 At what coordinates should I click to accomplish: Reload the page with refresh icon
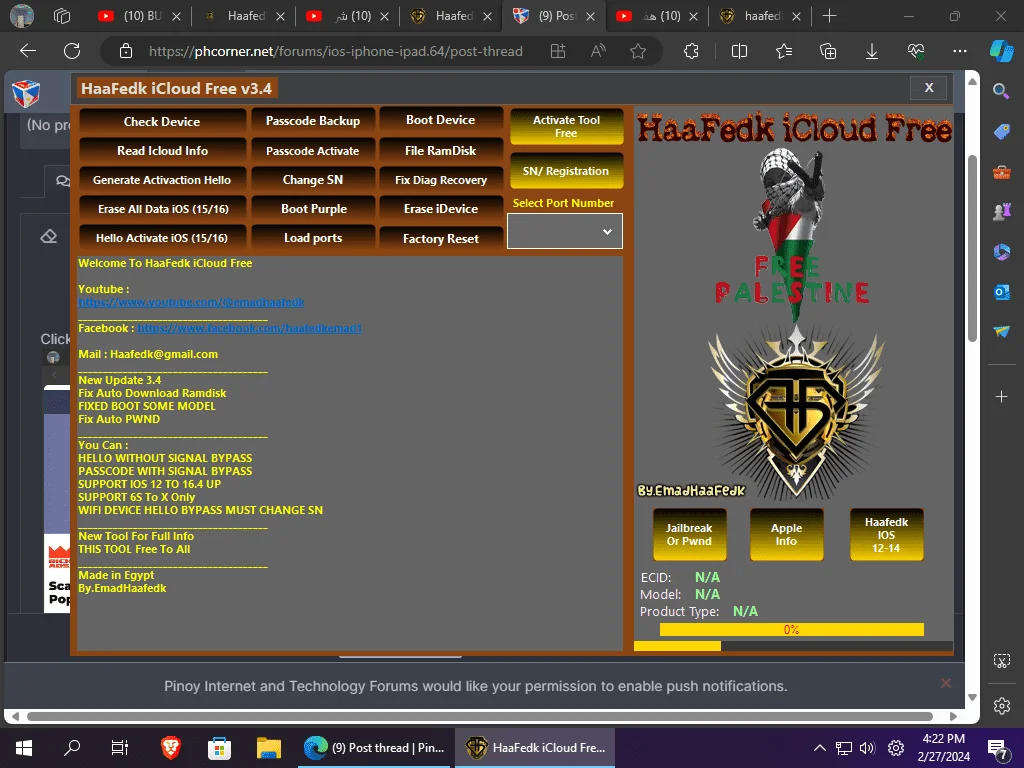(72, 51)
